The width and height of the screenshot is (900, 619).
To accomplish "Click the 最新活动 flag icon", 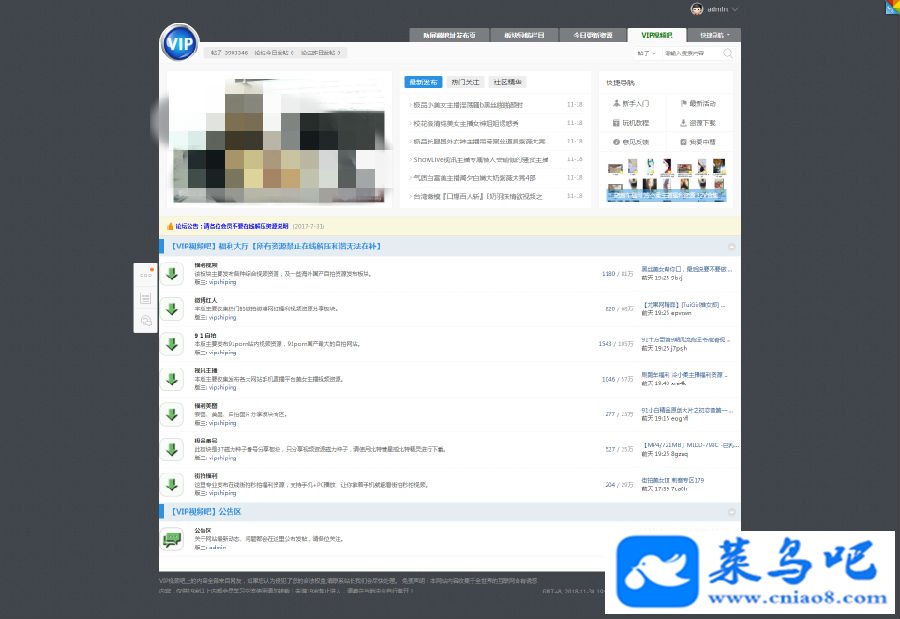I will [x=683, y=103].
